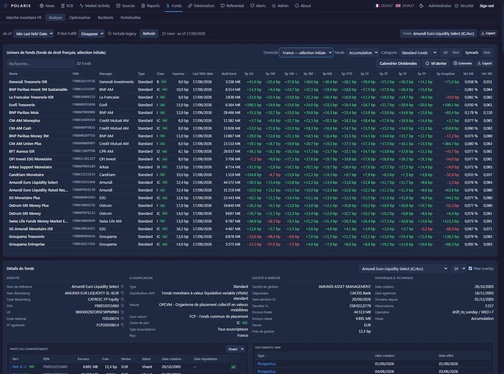The image size is (504, 374).
Task: Toggle the Peer overlay checkbox
Action: click(x=470, y=268)
